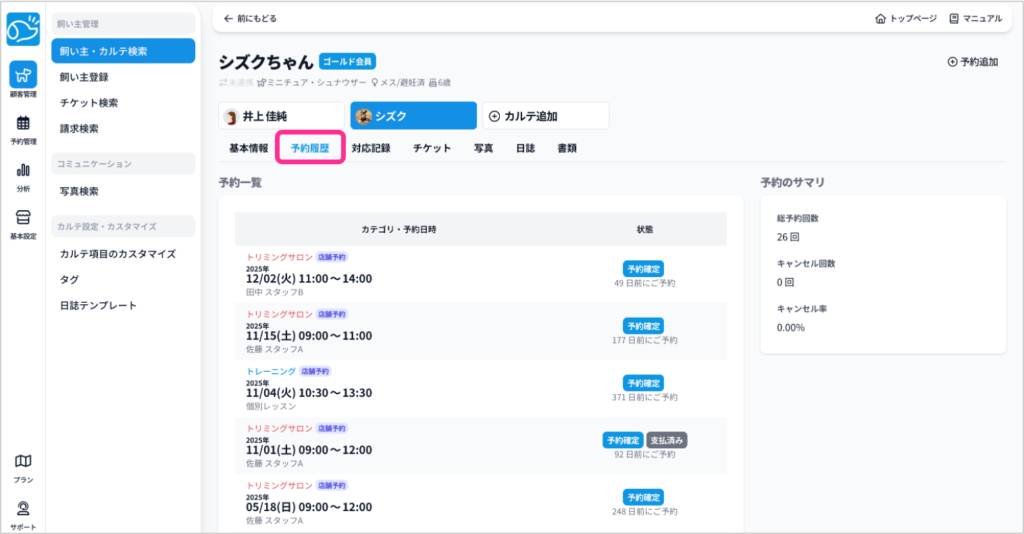Switch to the 対応記録 tab
Viewport: 1024px width, 534px height.
point(370,148)
